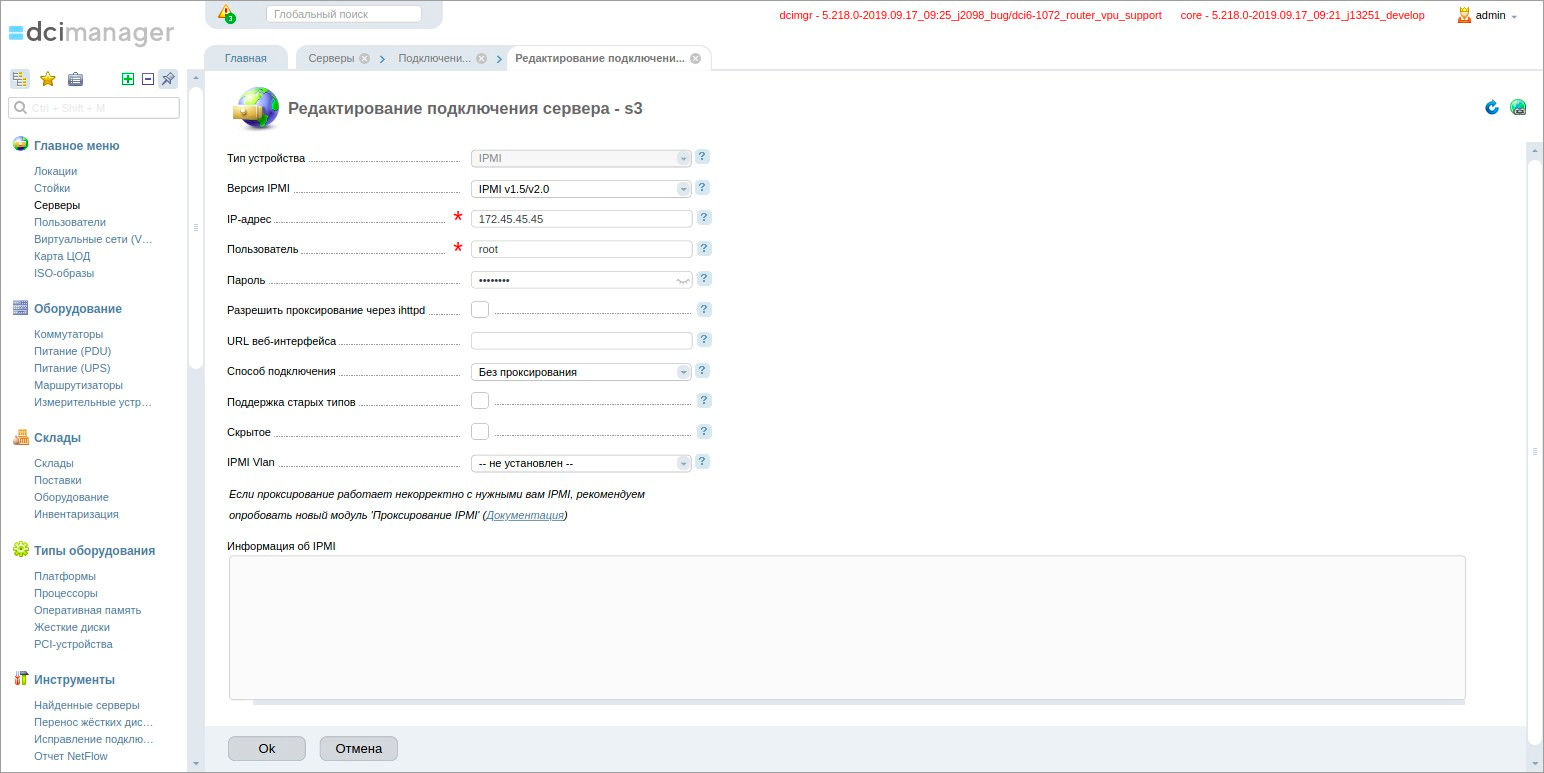Open the favorites star icon
Image resolution: width=1544 pixels, height=773 pixels.
point(47,78)
